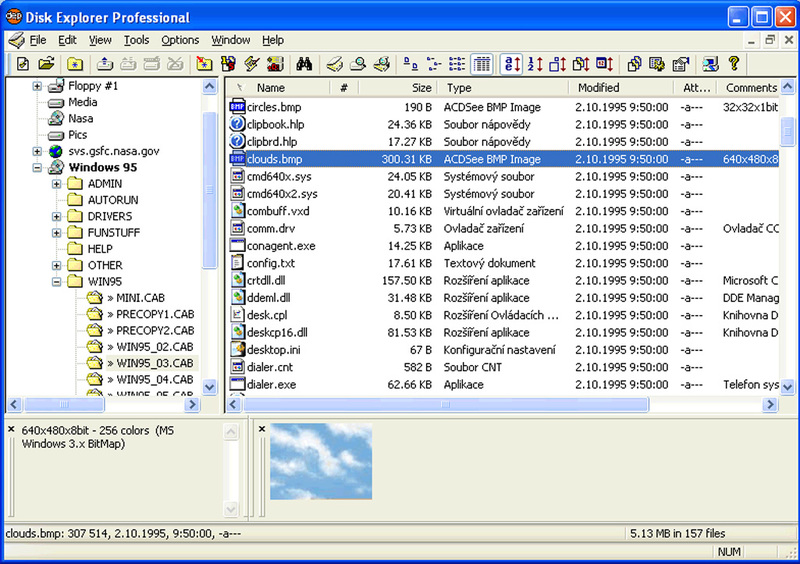Expand the ADMIN folder node
This screenshot has height=564, width=800.
(57, 184)
